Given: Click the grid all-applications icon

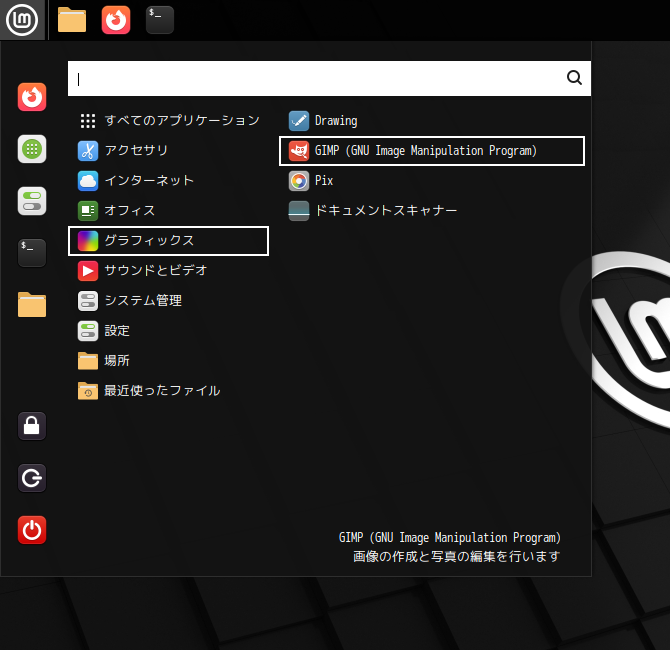Looking at the screenshot, I should [88, 121].
